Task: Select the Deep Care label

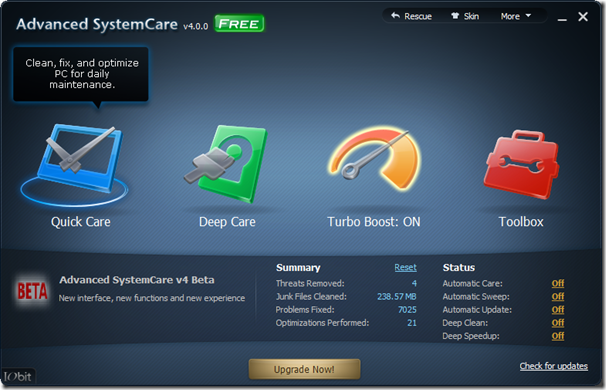Action: pos(227,222)
